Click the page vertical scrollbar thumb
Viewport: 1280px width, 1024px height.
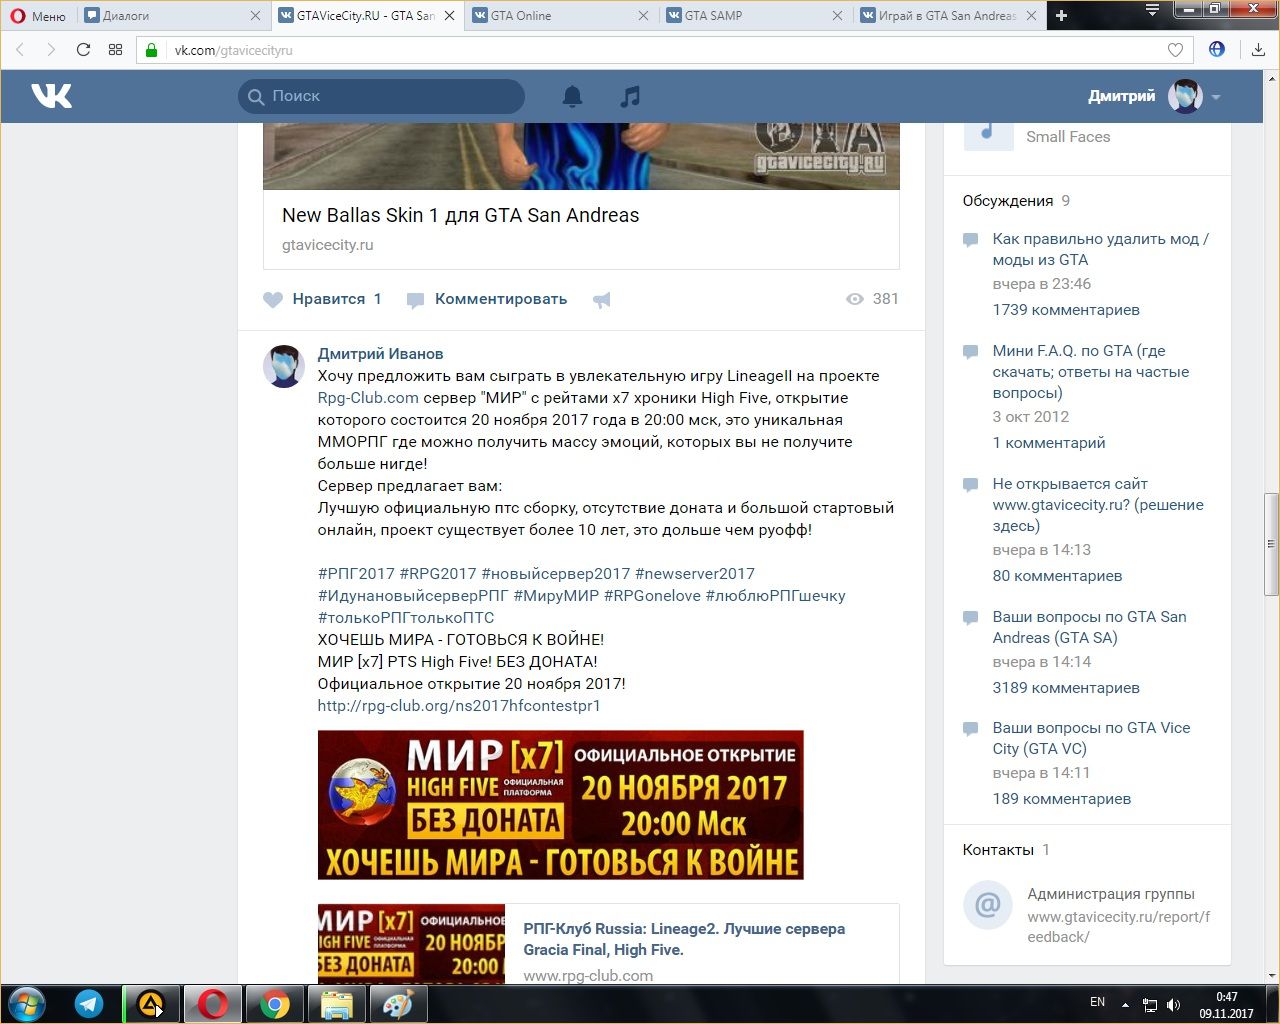coord(1271,544)
